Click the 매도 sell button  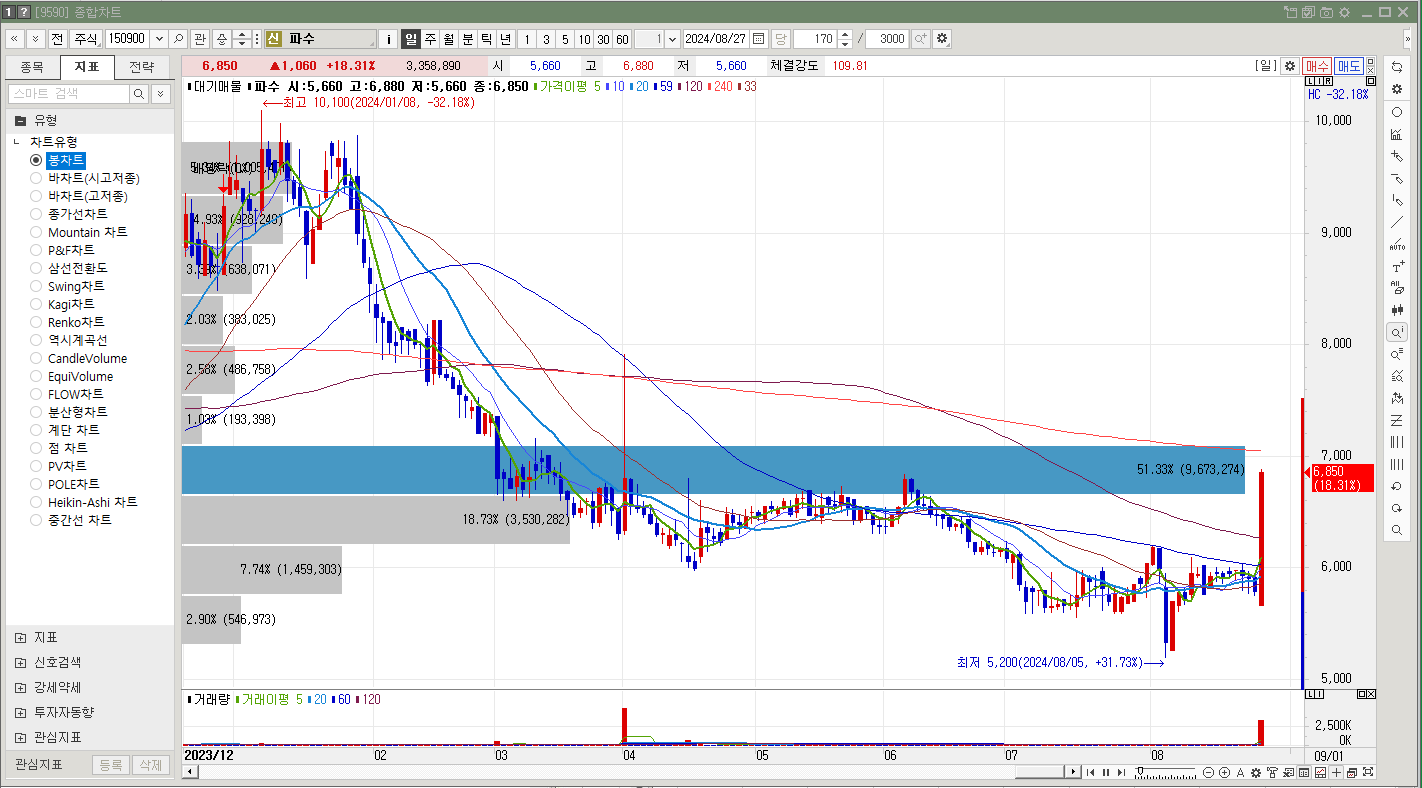pos(1348,65)
